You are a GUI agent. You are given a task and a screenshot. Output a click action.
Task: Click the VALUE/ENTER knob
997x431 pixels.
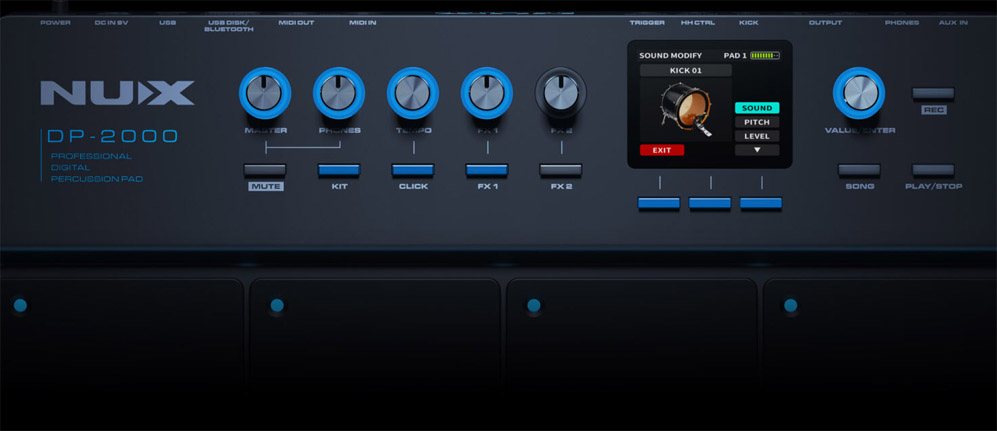point(859,93)
